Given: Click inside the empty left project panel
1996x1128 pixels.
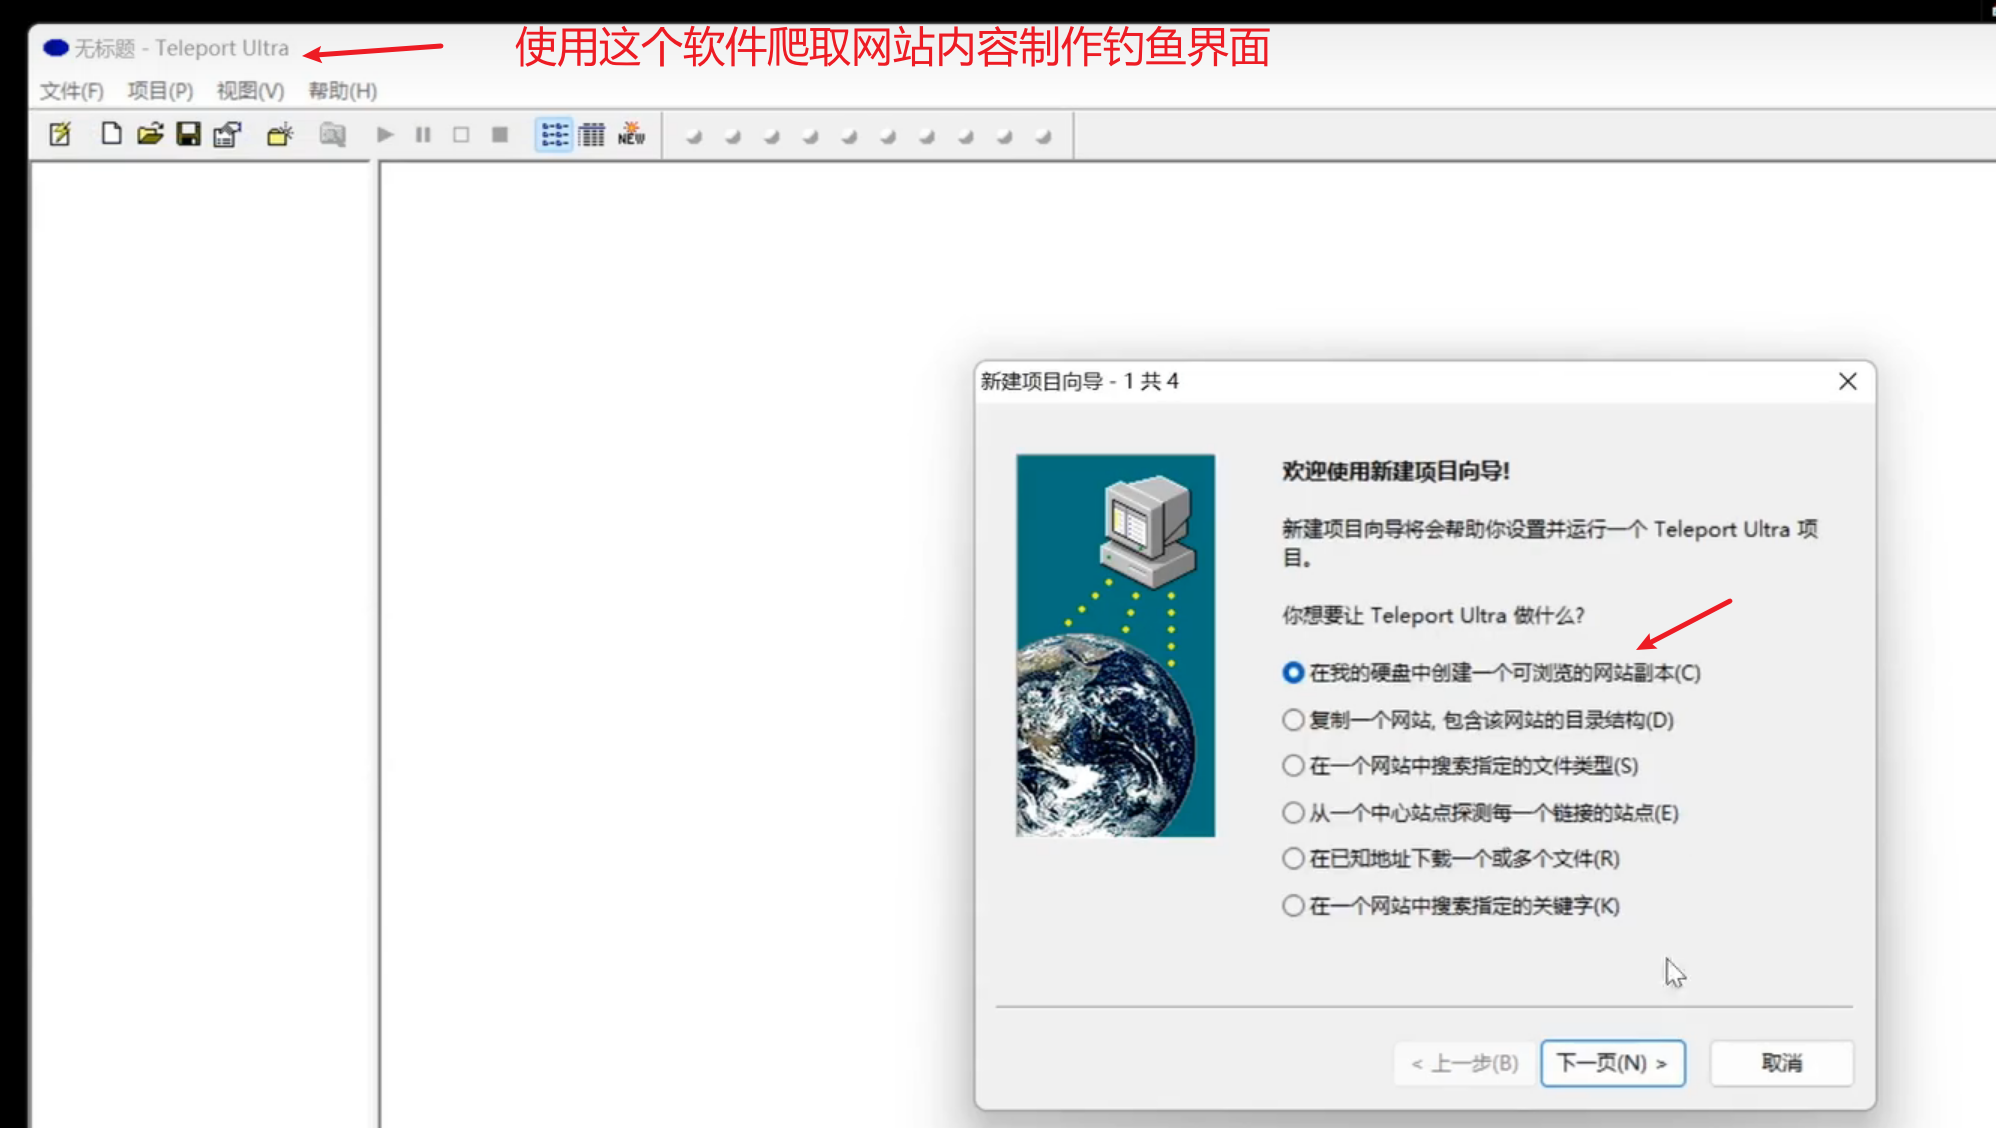Looking at the screenshot, I should click(200, 600).
